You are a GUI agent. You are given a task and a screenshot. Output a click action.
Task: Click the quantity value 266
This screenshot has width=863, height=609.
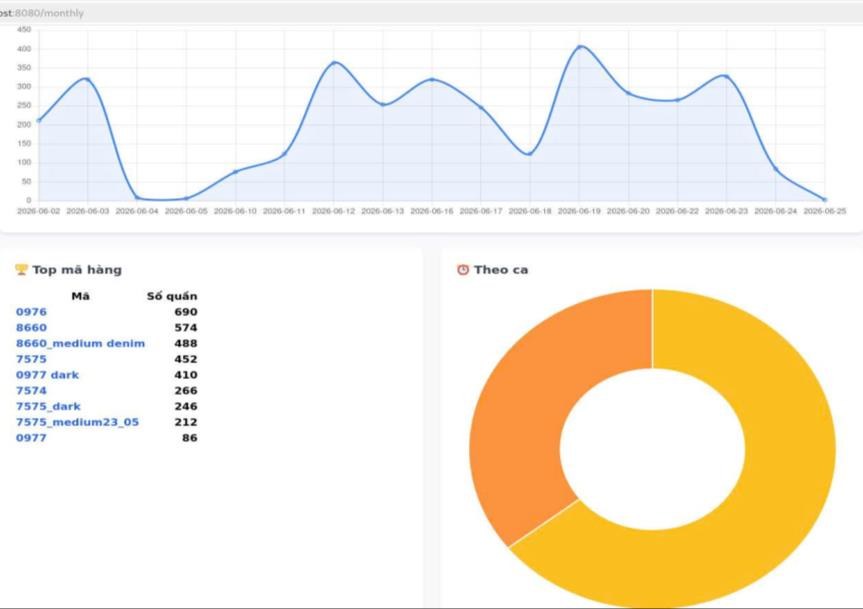pyautogui.click(x=186, y=391)
